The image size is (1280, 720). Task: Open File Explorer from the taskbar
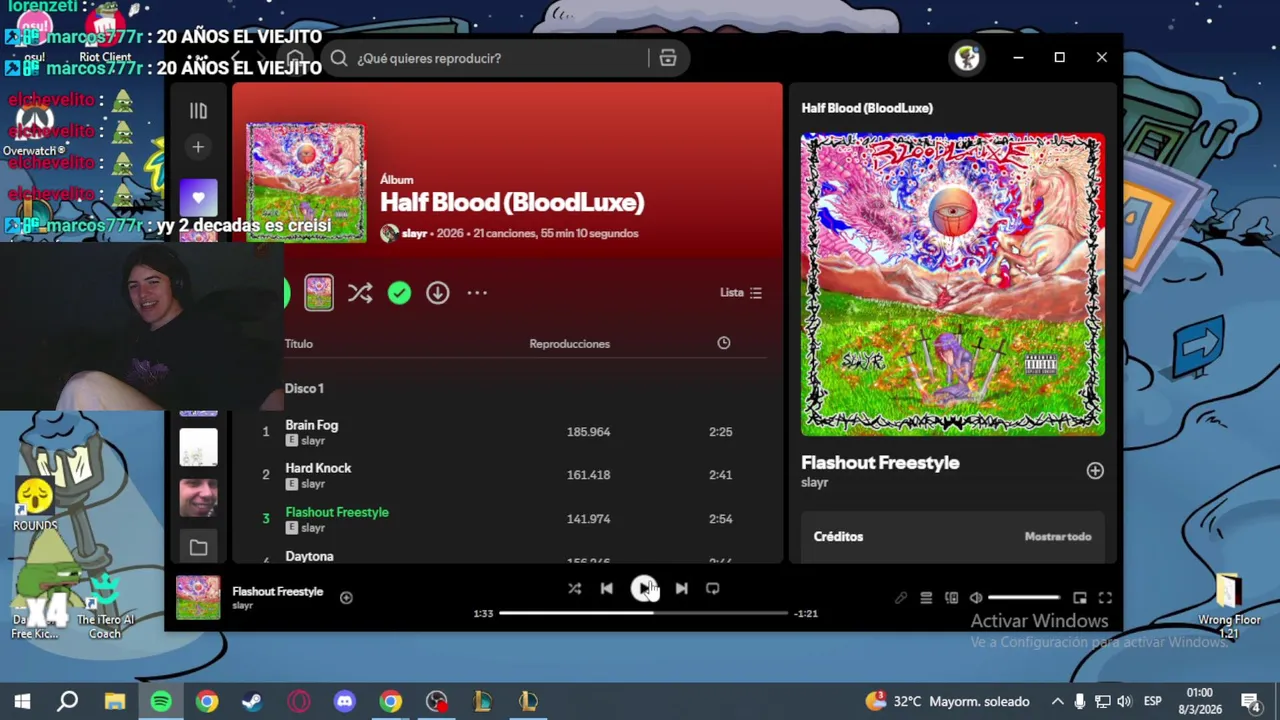[115, 702]
